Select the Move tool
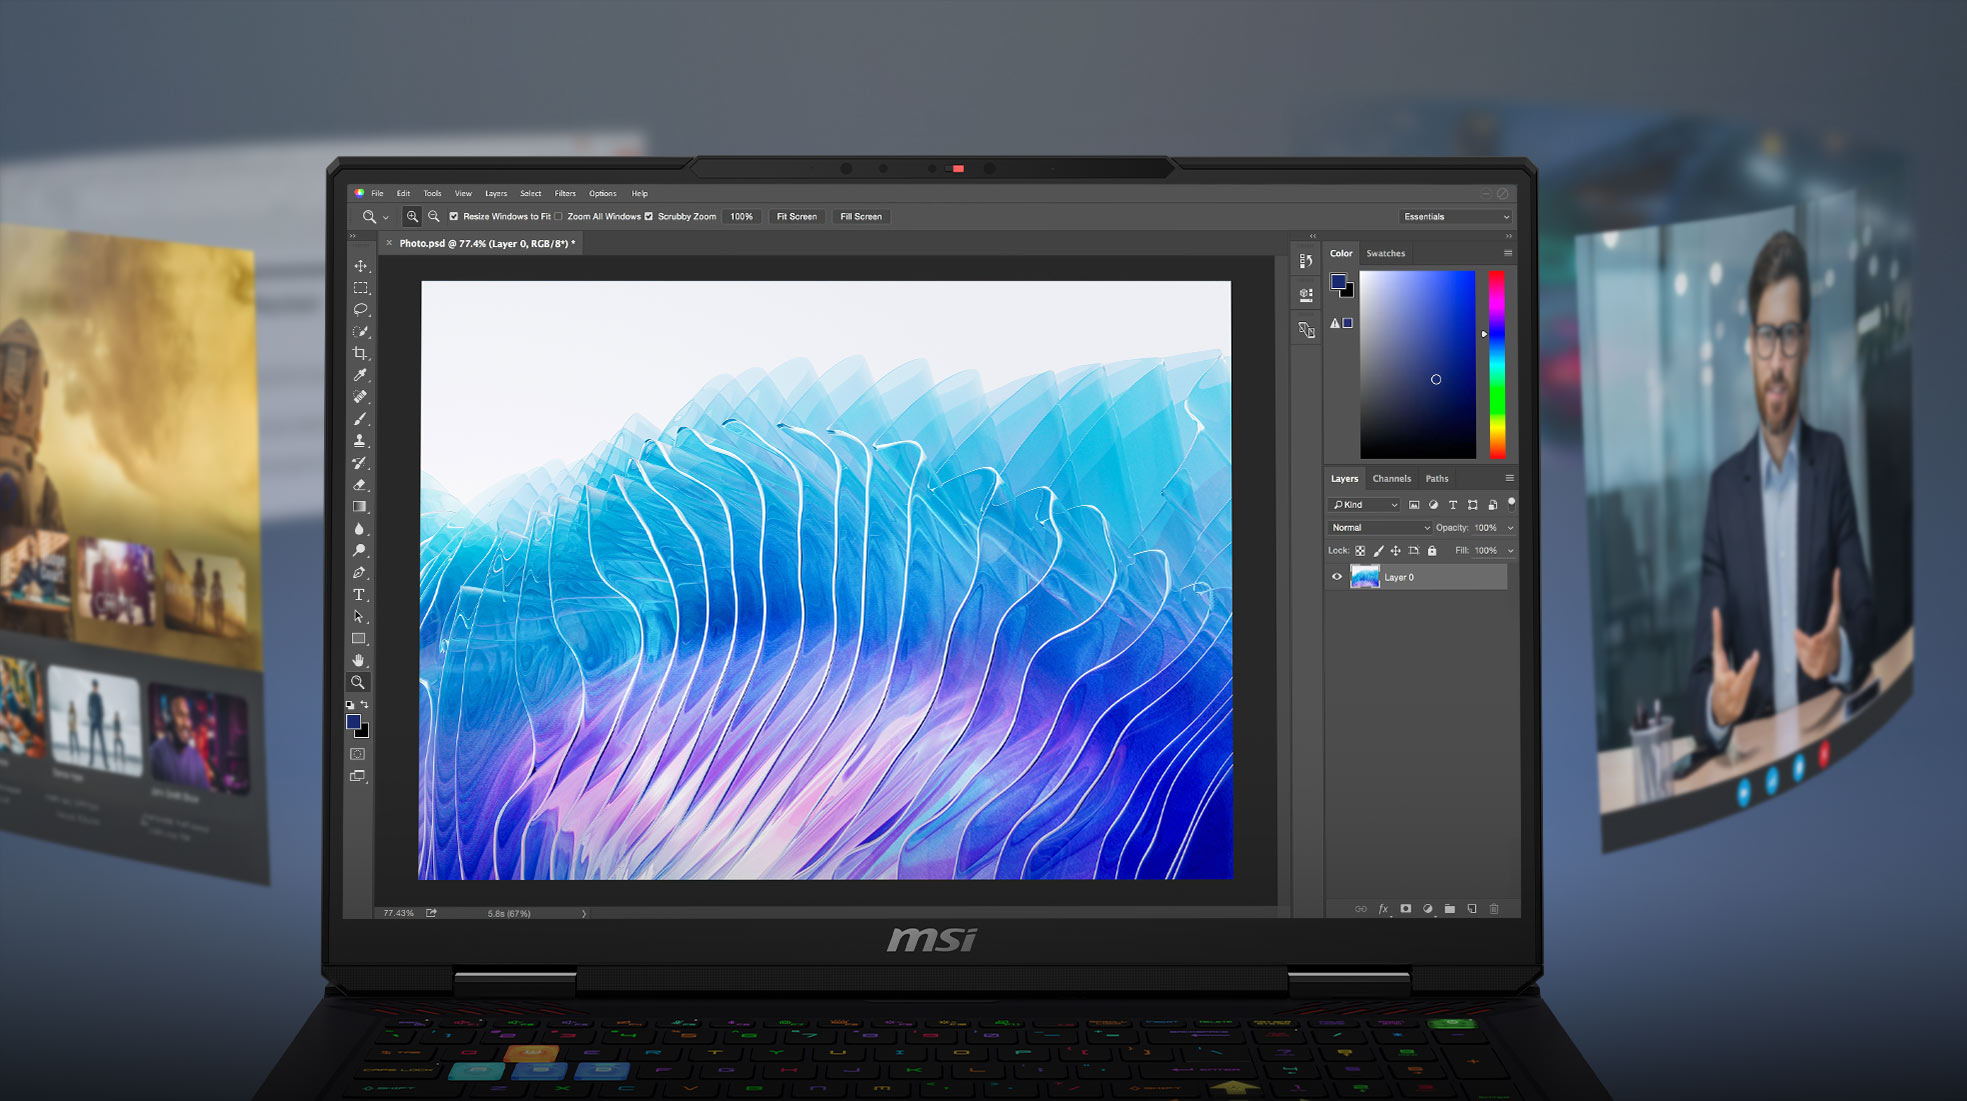Viewport: 1967px width, 1101px height. pyautogui.click(x=360, y=267)
